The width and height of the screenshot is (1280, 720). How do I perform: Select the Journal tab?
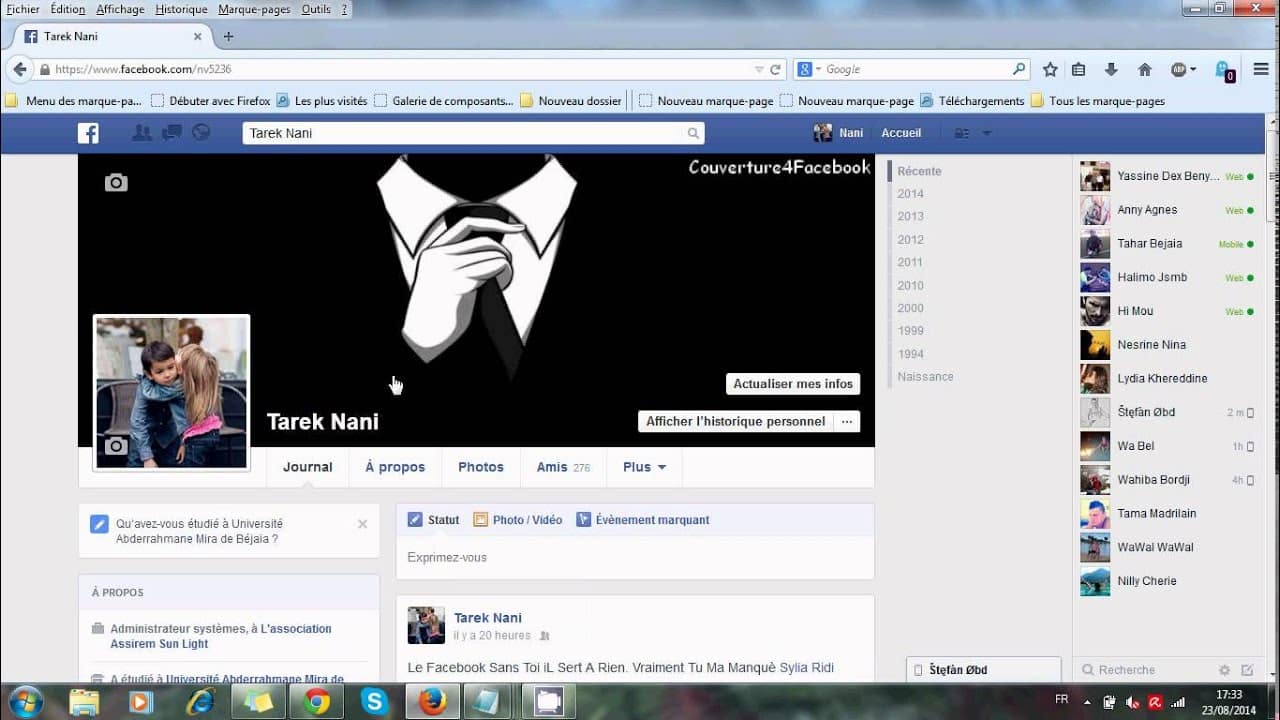(308, 467)
